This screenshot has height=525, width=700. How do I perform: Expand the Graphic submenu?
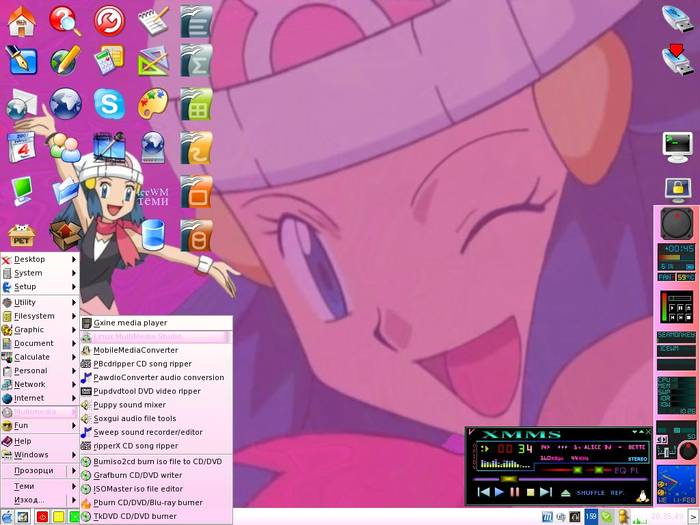[x=40, y=329]
